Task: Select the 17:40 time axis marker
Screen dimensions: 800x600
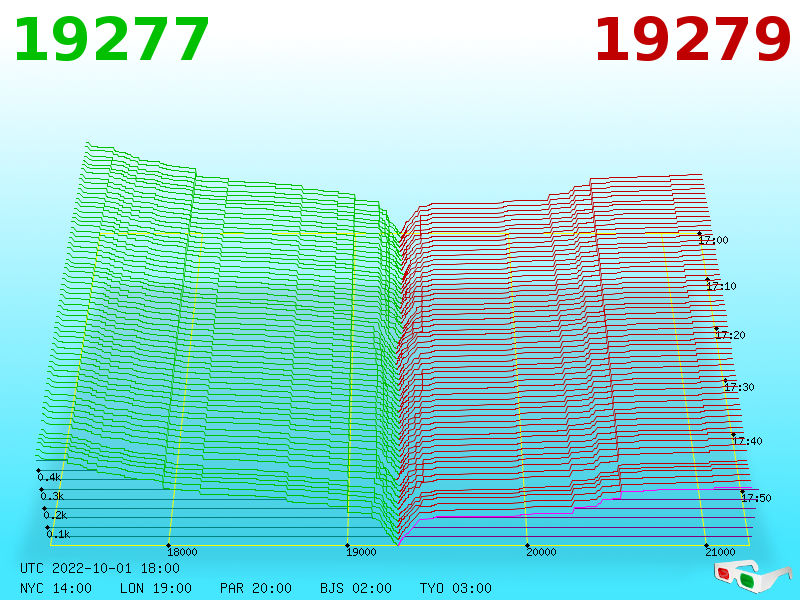Action: pos(747,441)
